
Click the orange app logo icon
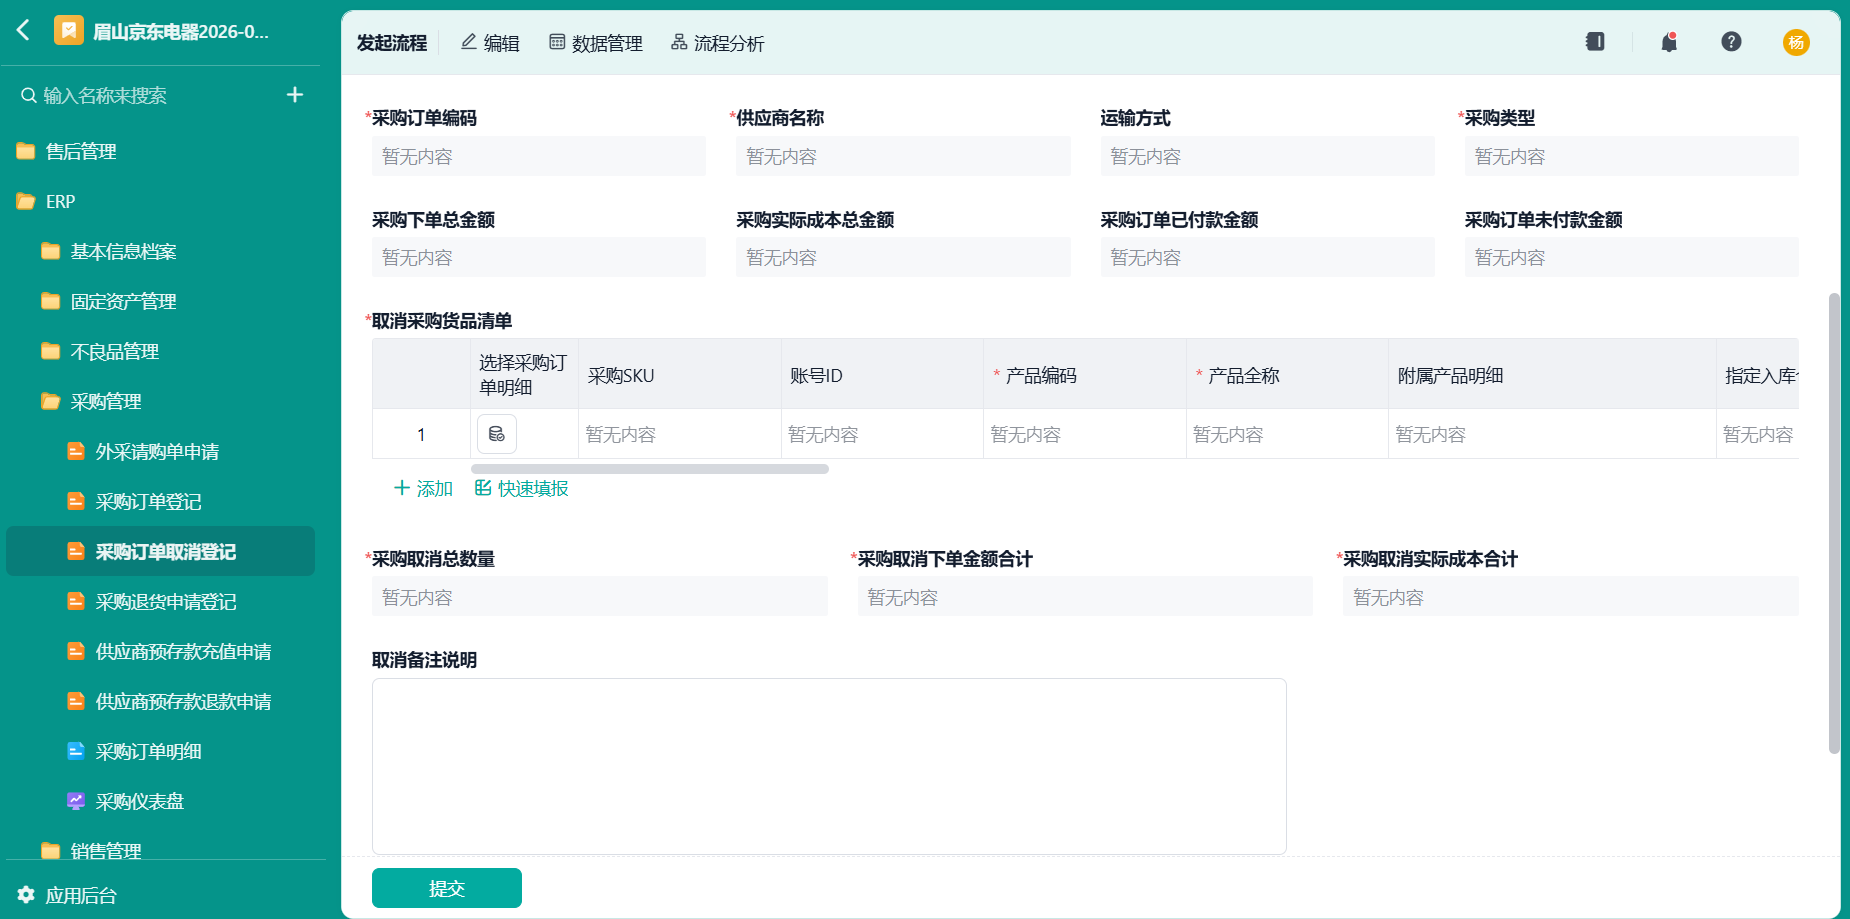coord(69,31)
